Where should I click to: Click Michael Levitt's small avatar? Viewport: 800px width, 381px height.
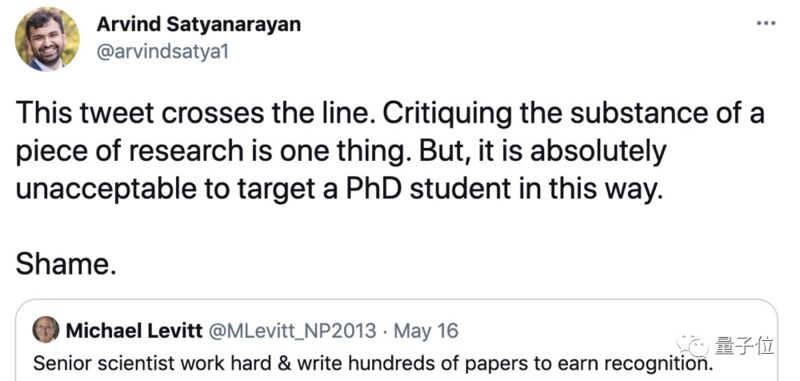pyautogui.click(x=46, y=330)
